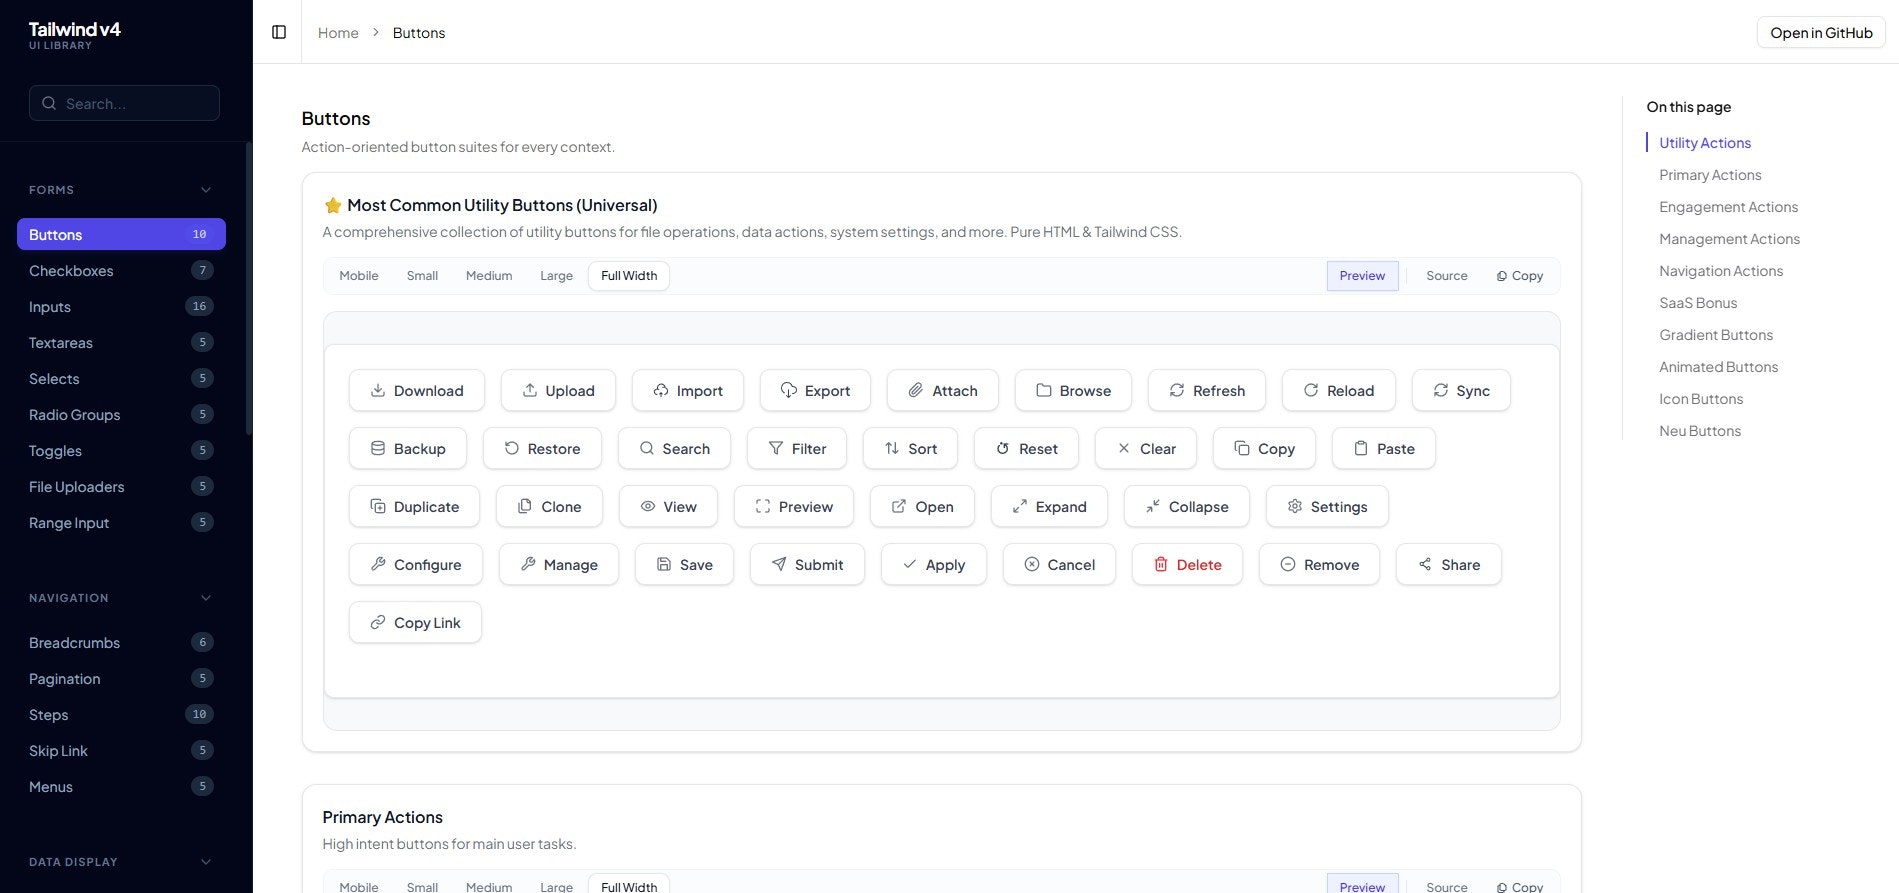Image resolution: width=1899 pixels, height=893 pixels.
Task: Open in GitHub button
Action: click(x=1821, y=32)
